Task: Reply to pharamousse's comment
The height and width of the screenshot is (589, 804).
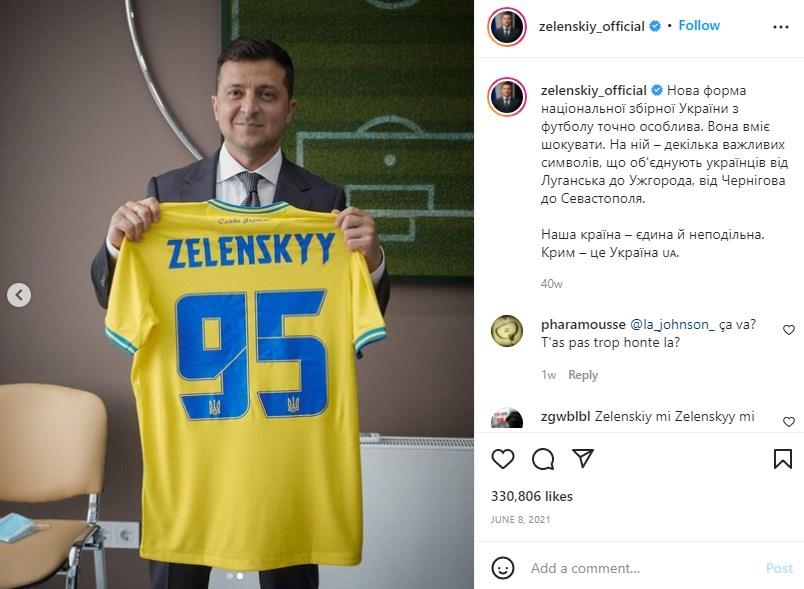Action: click(583, 375)
